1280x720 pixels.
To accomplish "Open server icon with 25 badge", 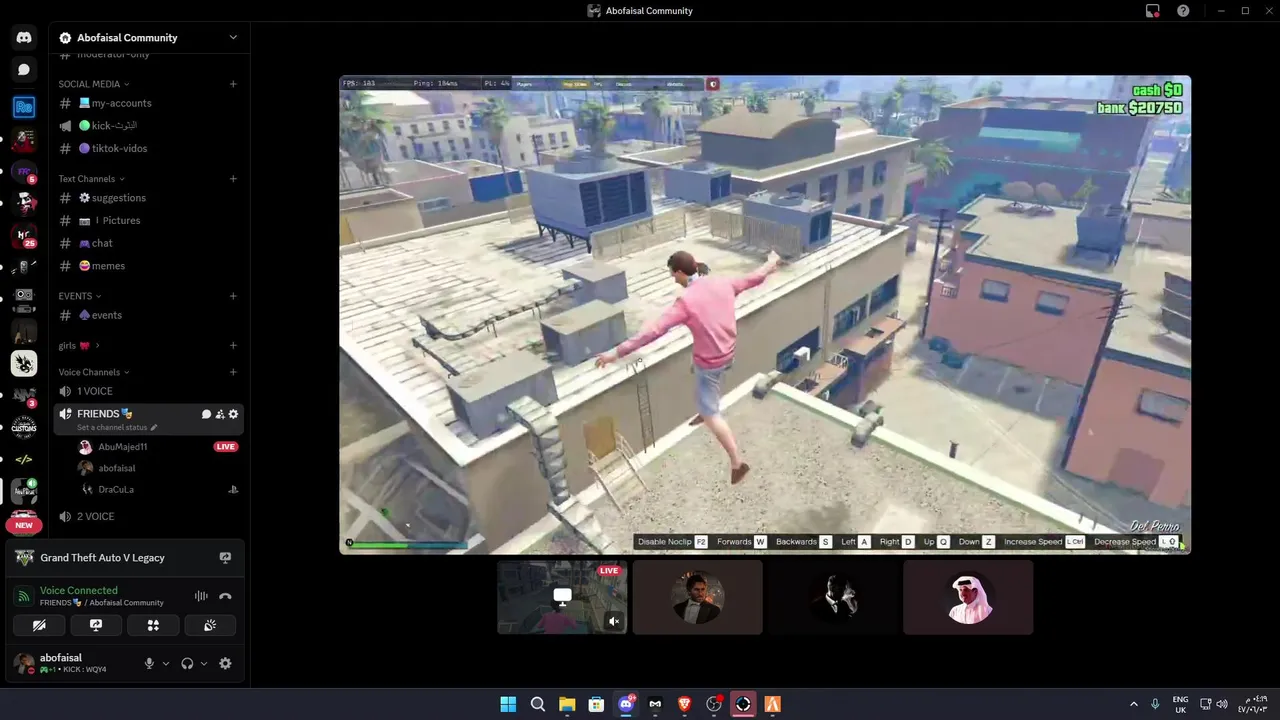I will (24, 237).
